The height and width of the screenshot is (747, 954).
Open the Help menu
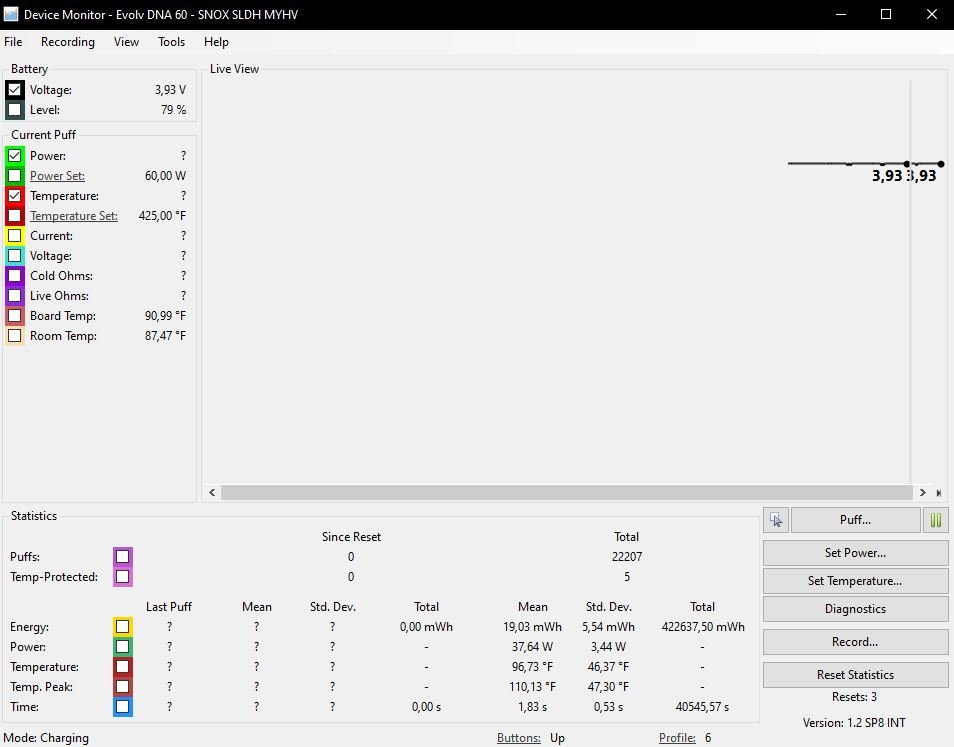pos(216,42)
